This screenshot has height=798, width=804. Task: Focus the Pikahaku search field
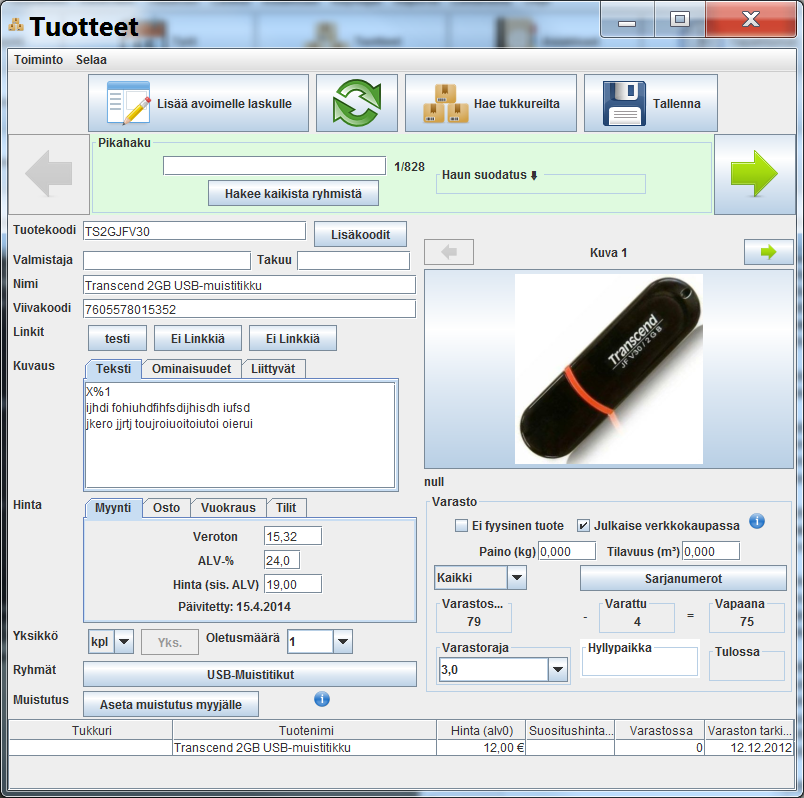[x=274, y=166]
